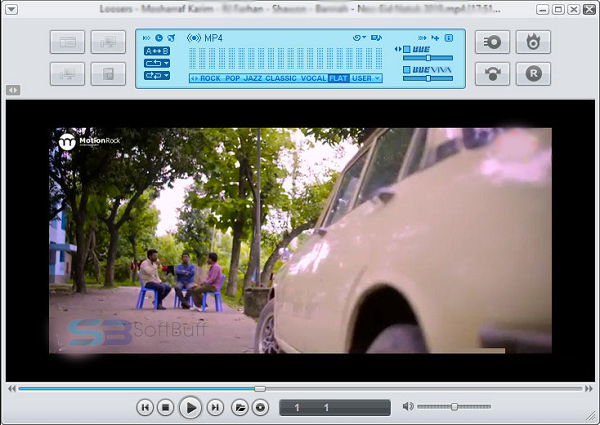The image size is (600, 425).
Task: Click the R button
Action: coord(533,74)
